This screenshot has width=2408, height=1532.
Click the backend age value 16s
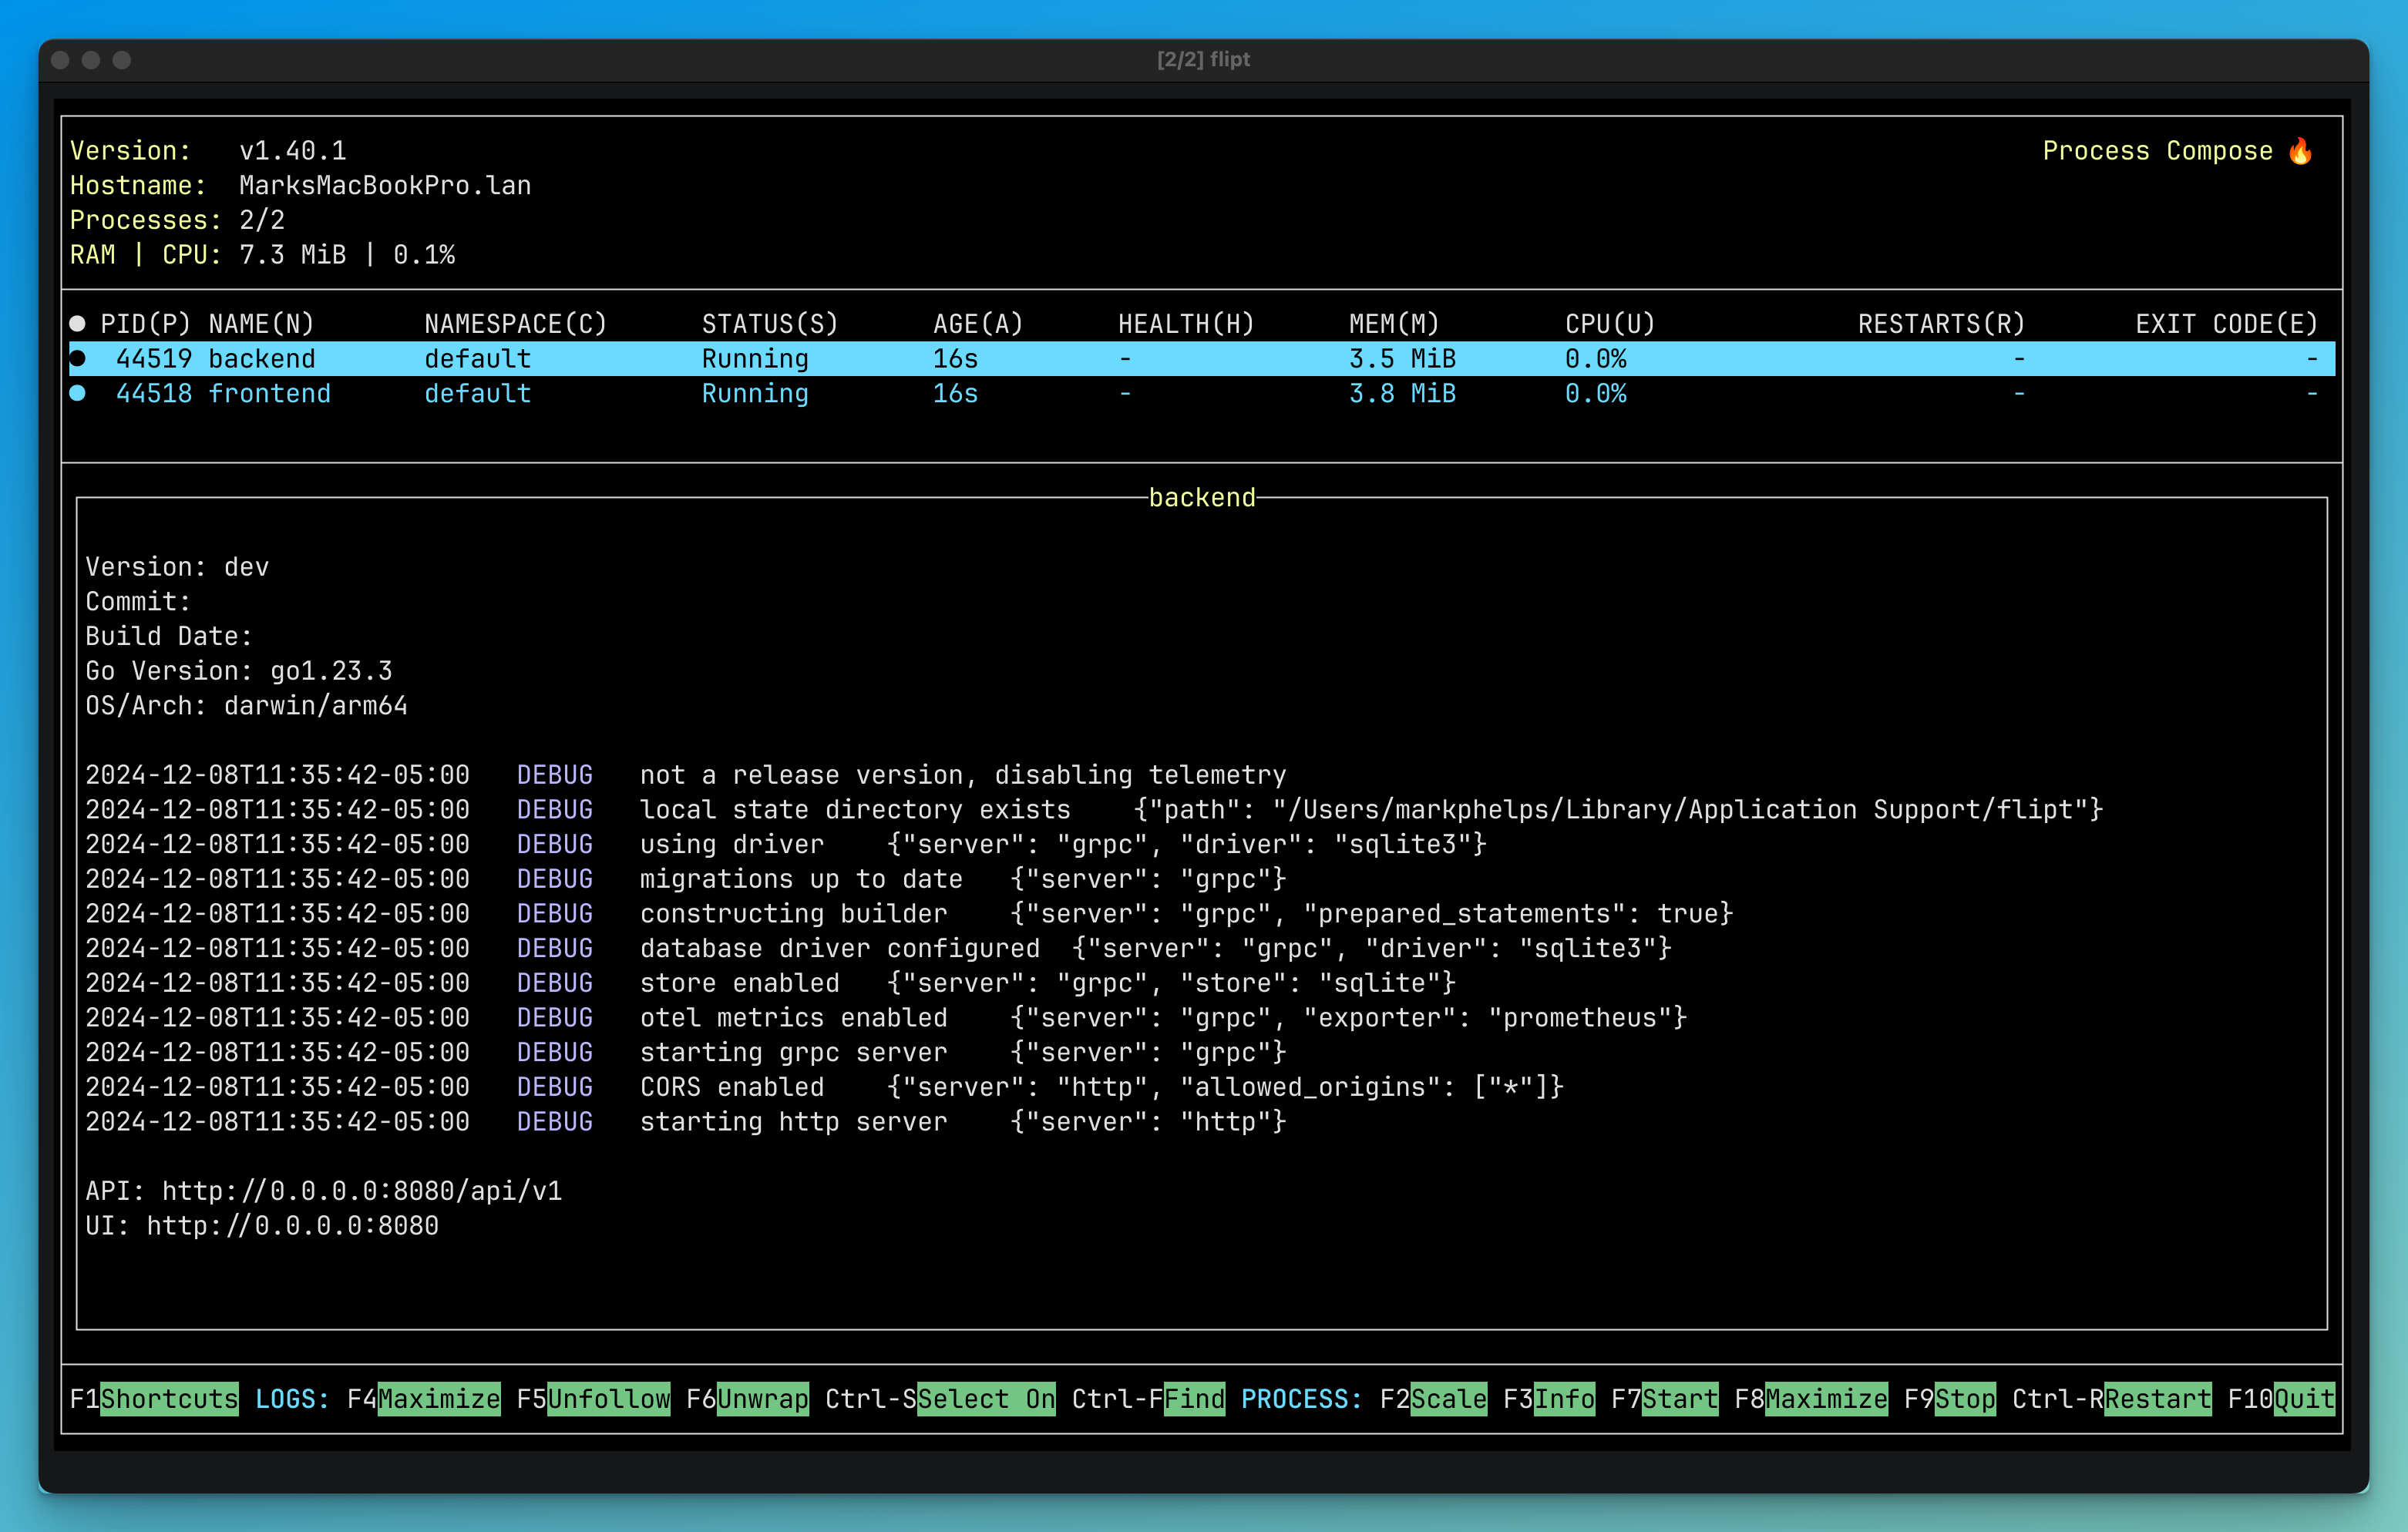pyautogui.click(x=955, y=358)
